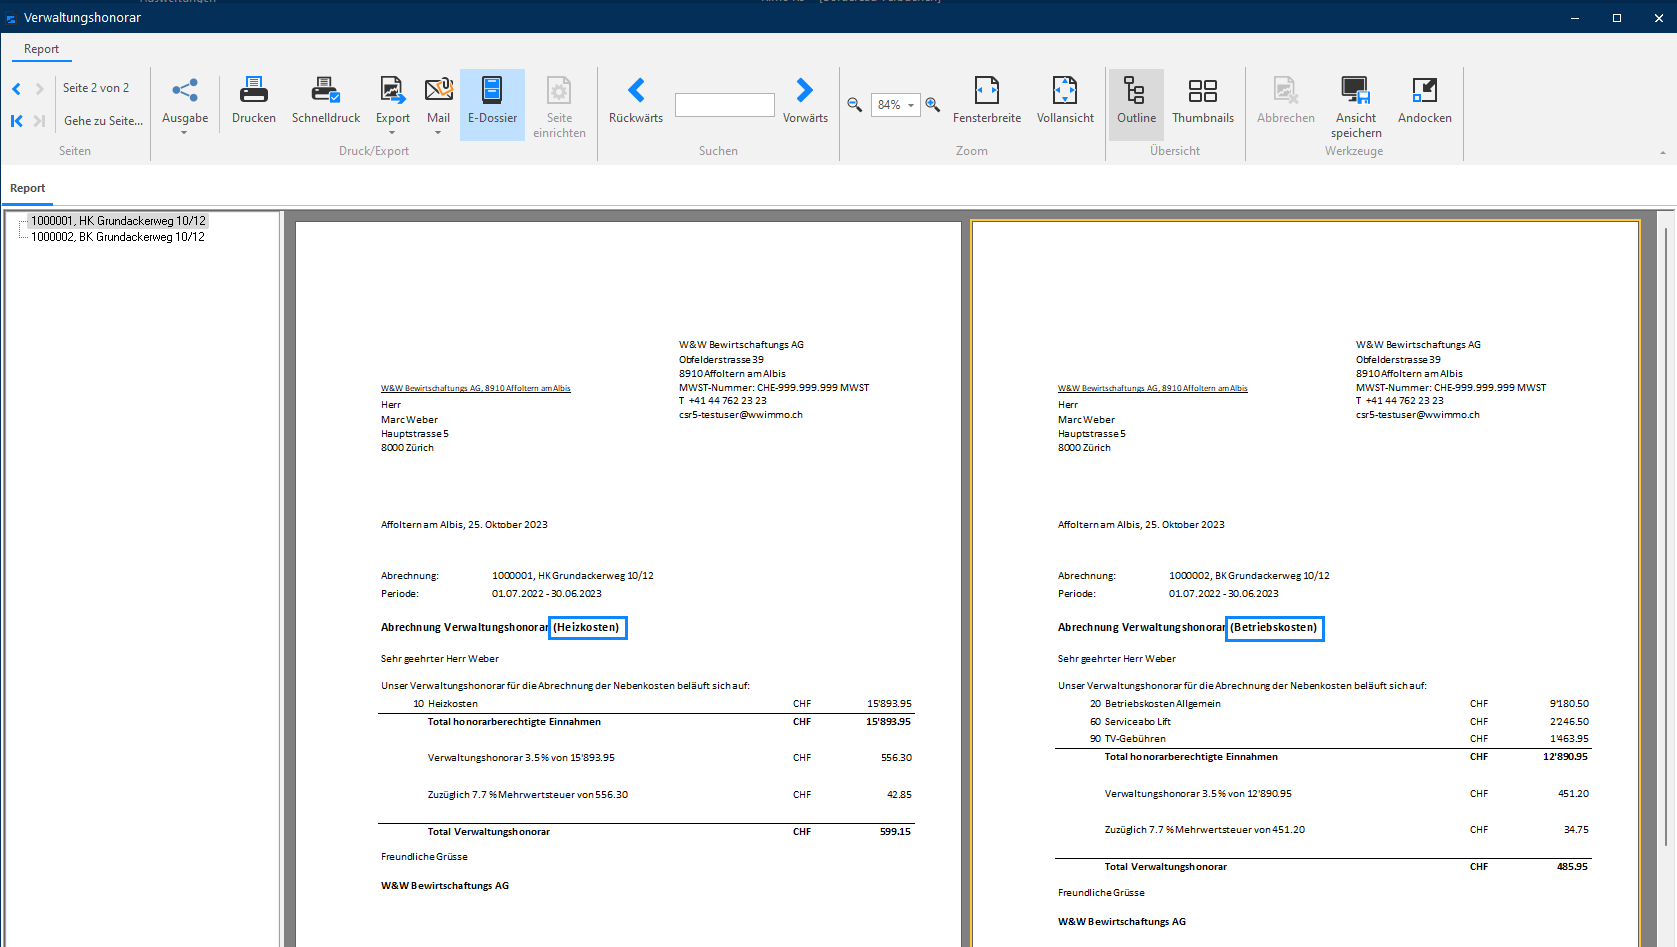Viewport: 1677px width, 947px height.
Task: Search backwards with Rückwärts arrow
Action: 636,90
